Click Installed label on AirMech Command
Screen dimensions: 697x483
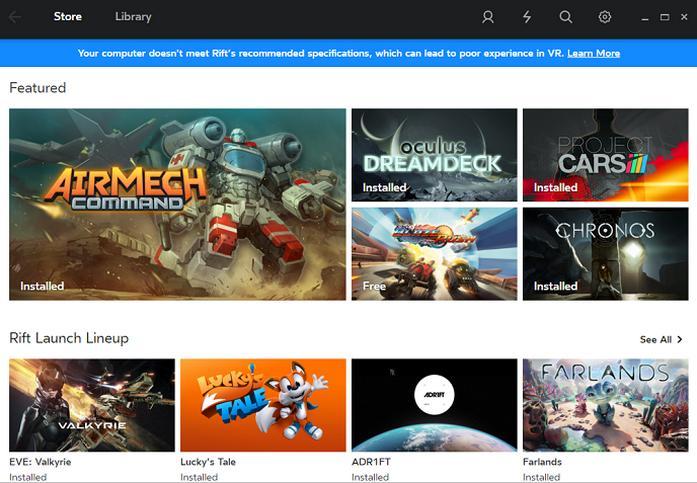coord(42,286)
